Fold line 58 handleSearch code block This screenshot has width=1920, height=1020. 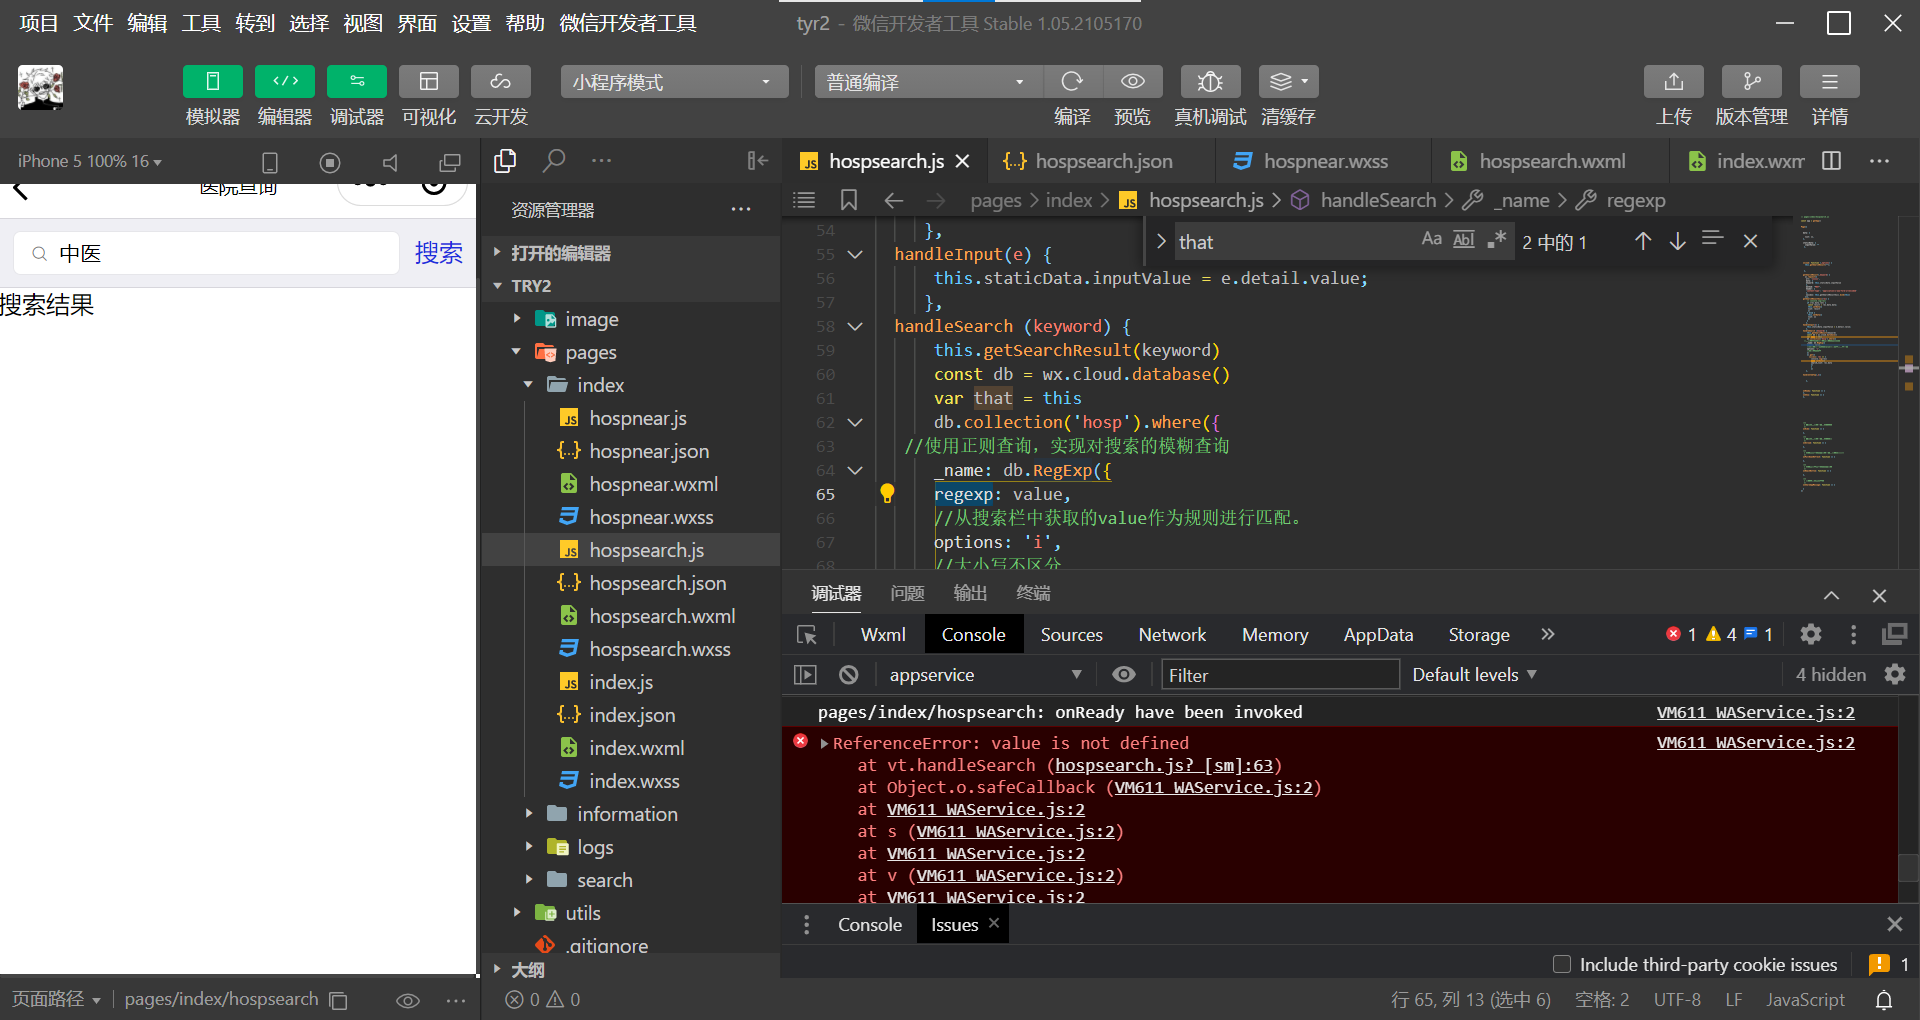[x=855, y=326]
